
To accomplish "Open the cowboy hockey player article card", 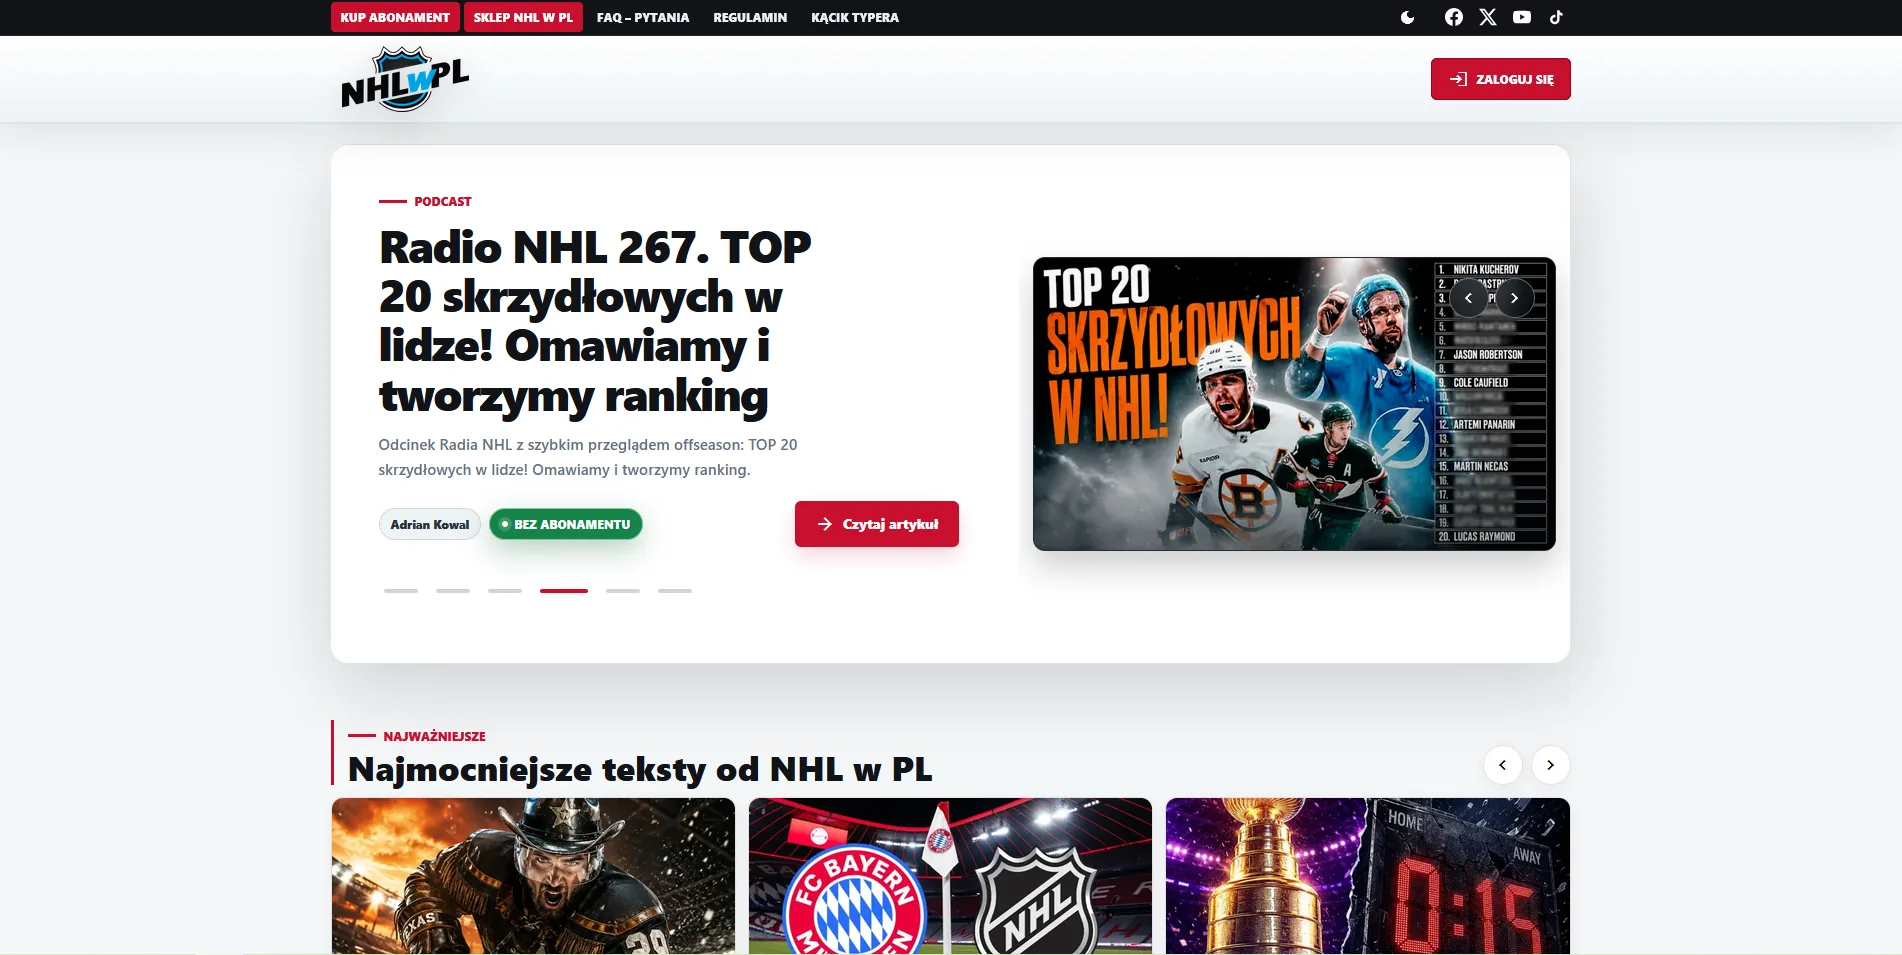I will coord(533,876).
